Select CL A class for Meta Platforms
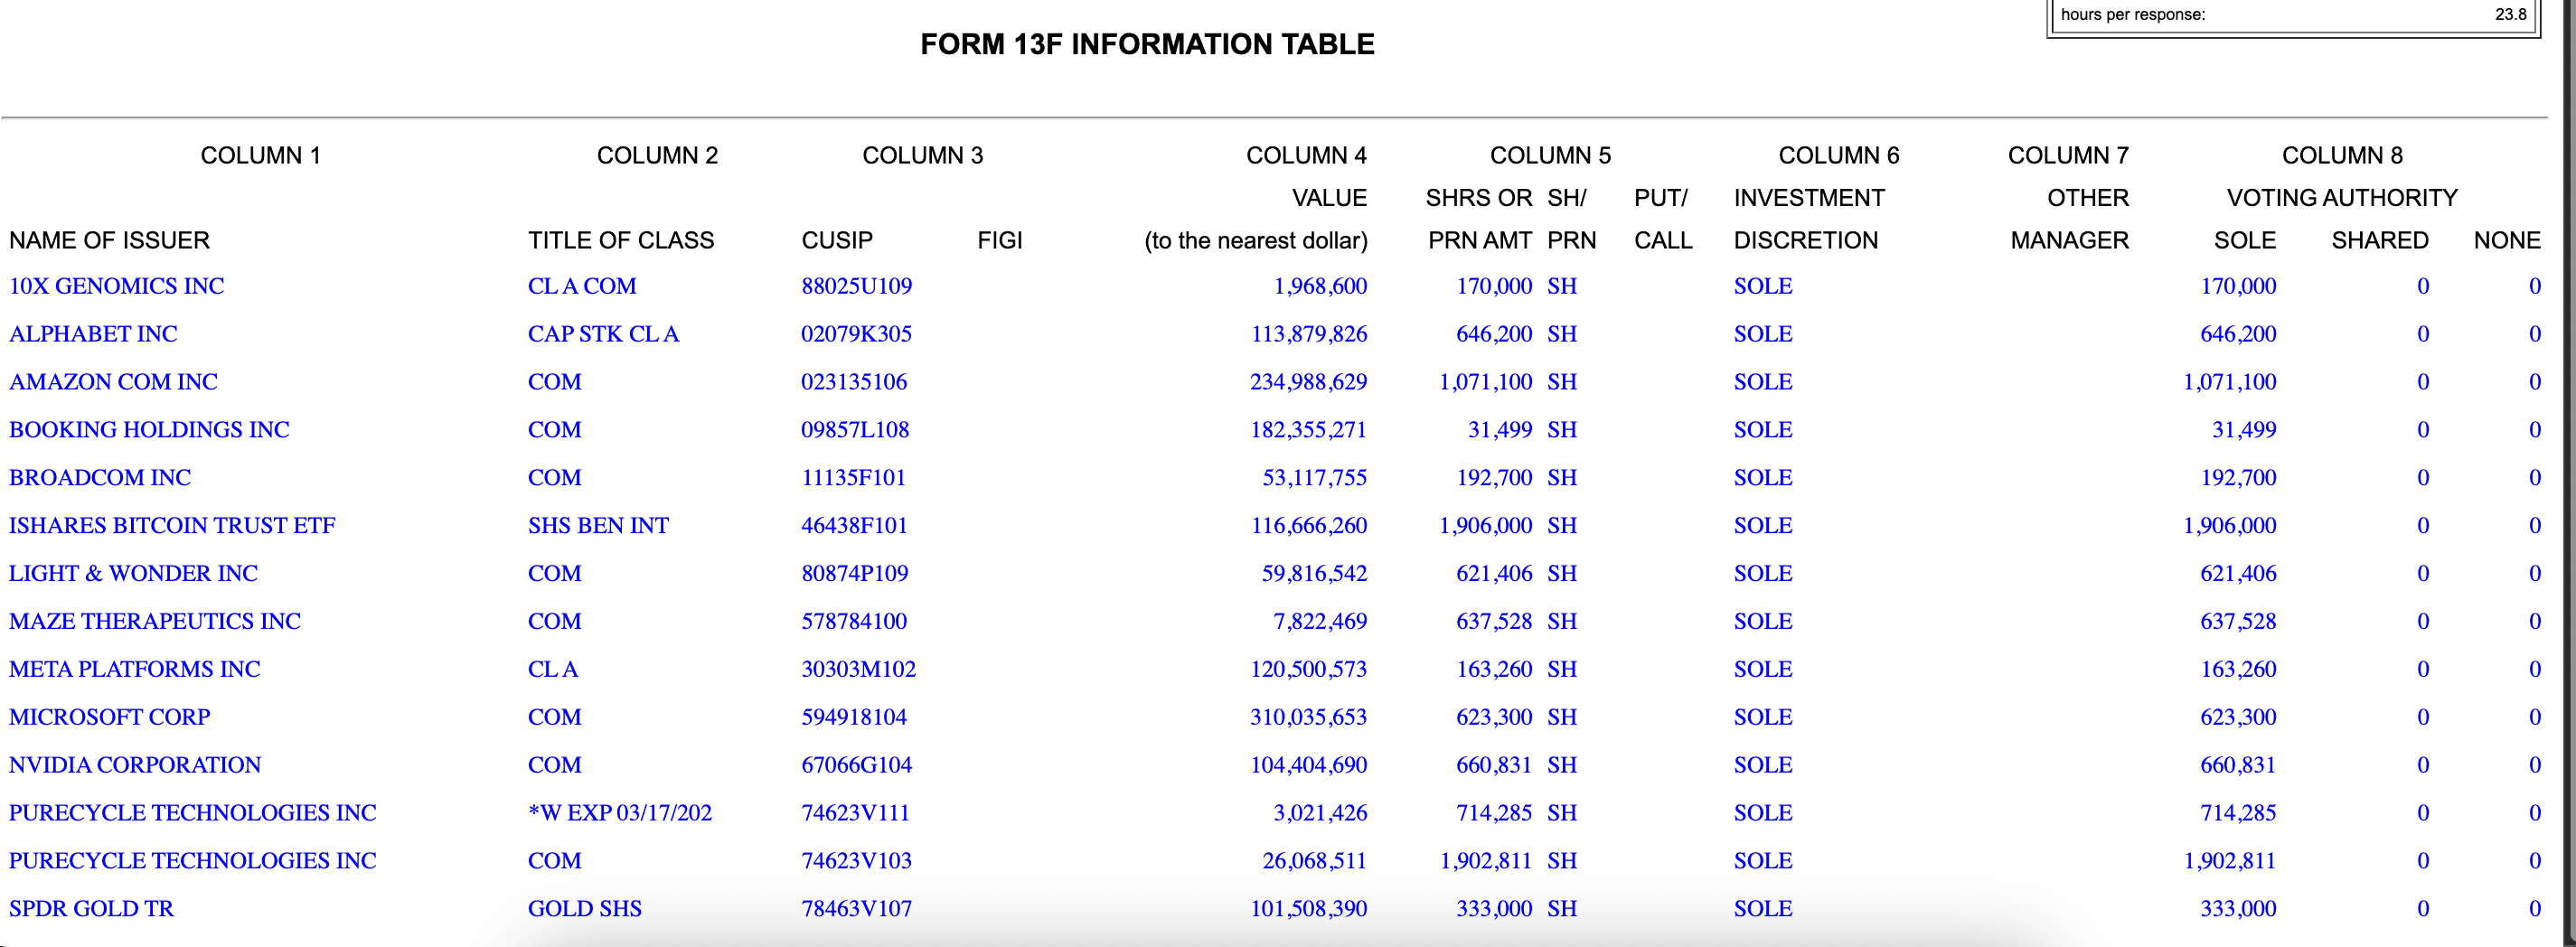2576x947 pixels. [x=553, y=670]
